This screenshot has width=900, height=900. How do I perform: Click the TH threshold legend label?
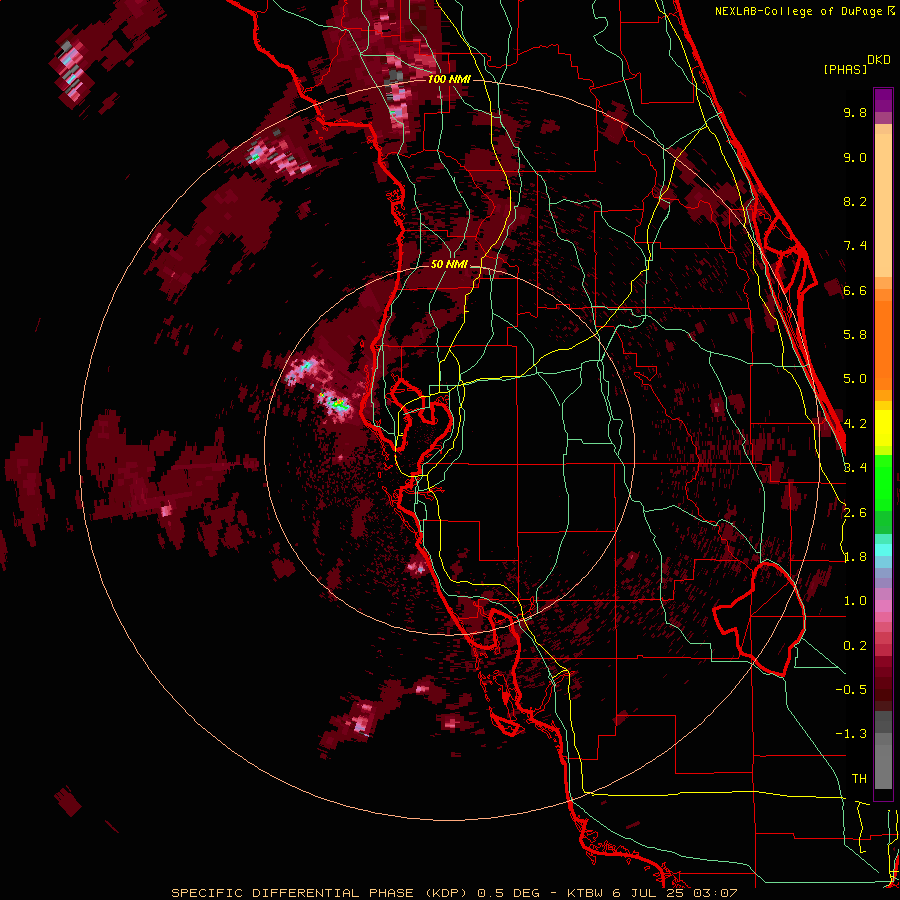[x=859, y=778]
